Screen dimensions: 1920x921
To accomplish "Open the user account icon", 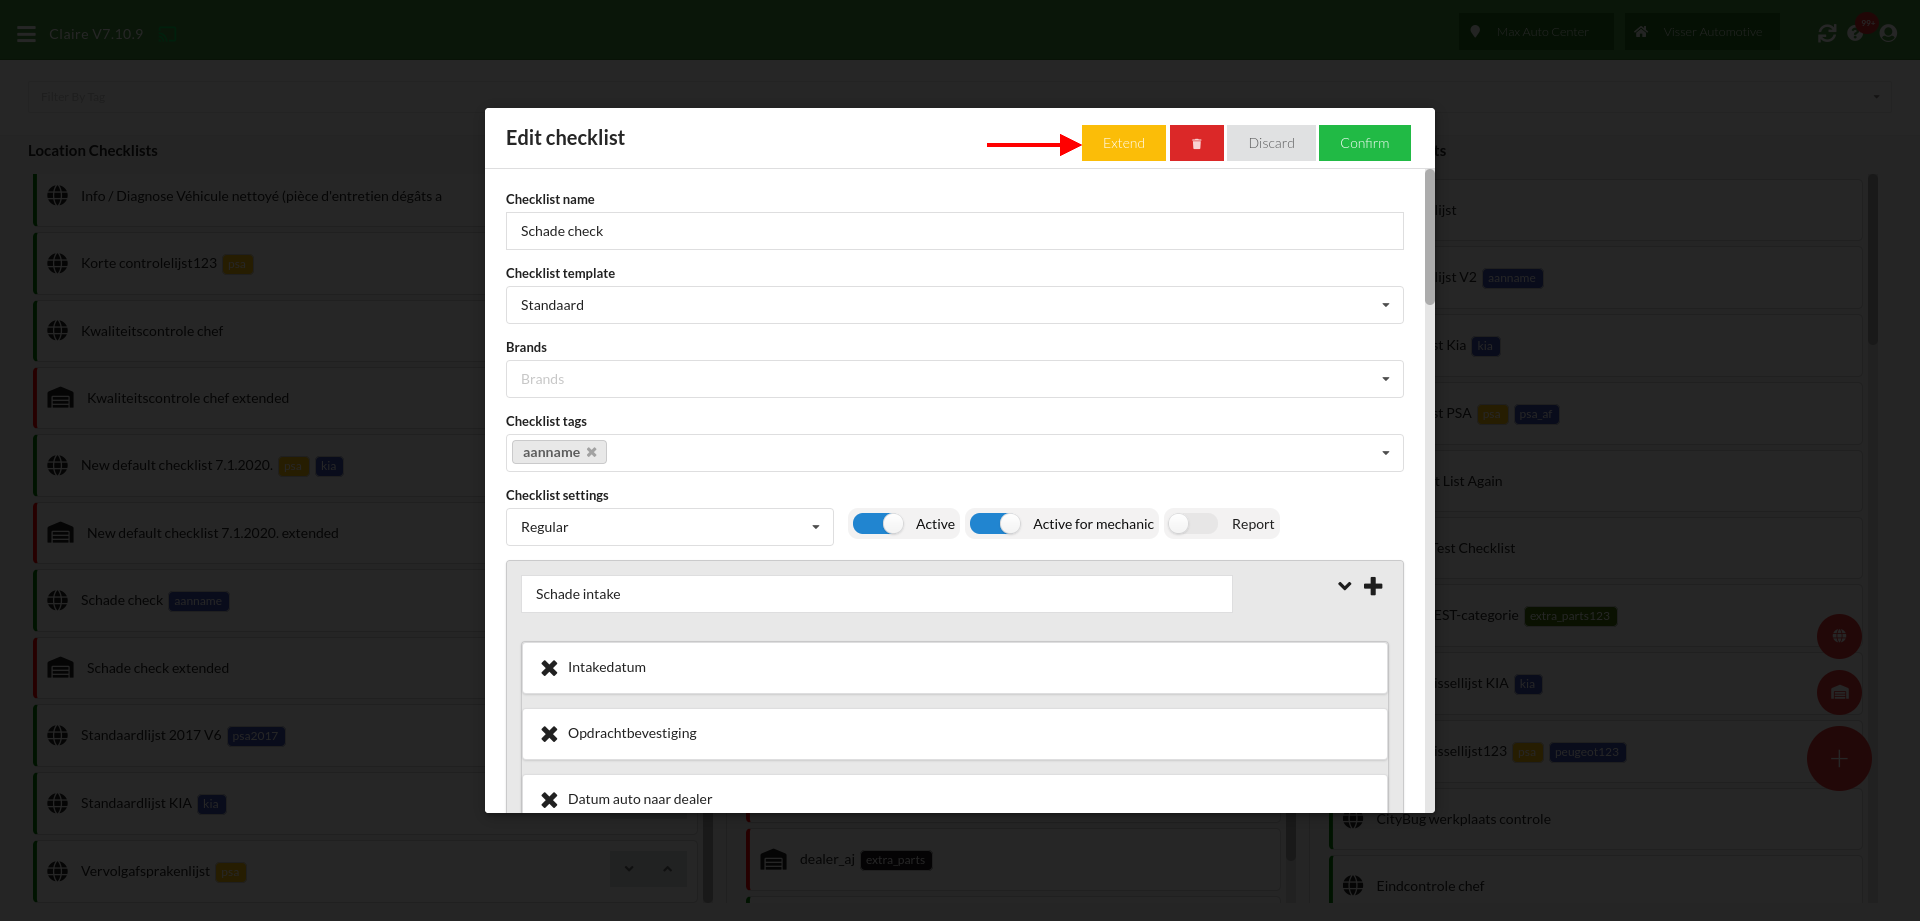I will click(x=1888, y=33).
